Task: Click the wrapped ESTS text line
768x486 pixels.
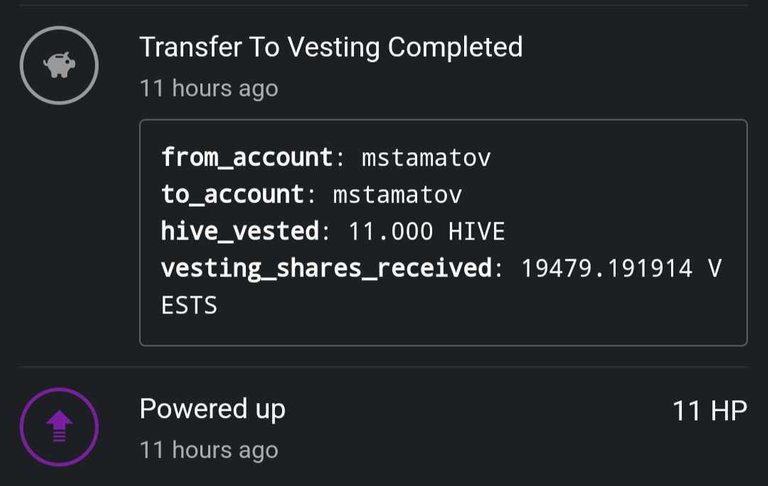Action: (x=189, y=306)
